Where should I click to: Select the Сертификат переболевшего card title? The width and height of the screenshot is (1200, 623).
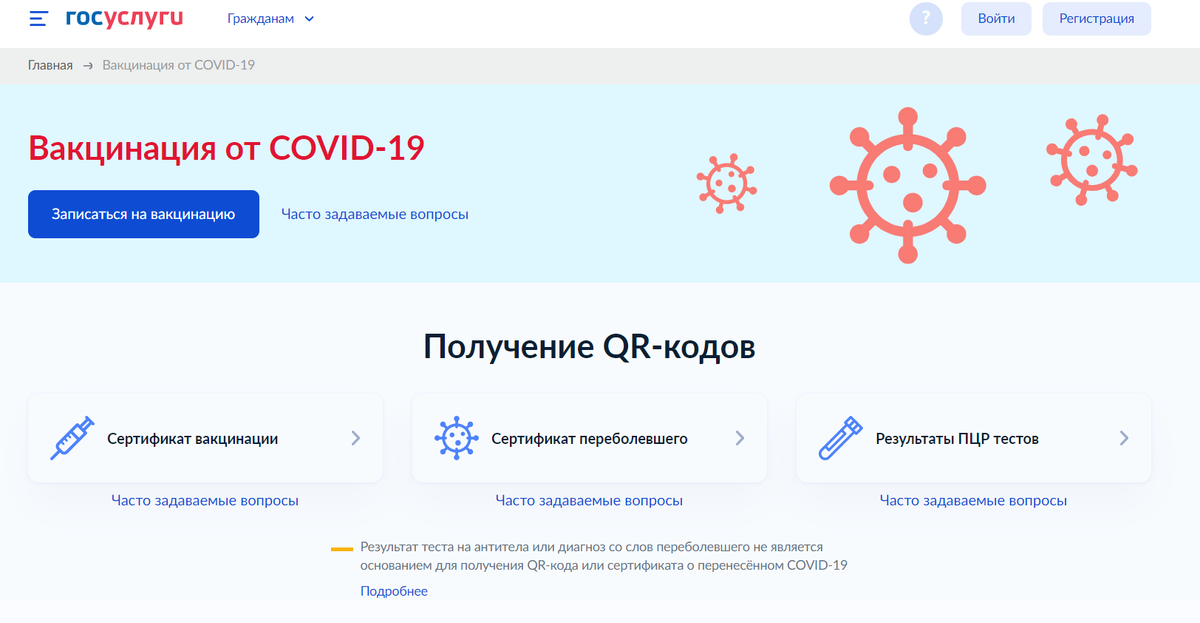click(x=589, y=438)
